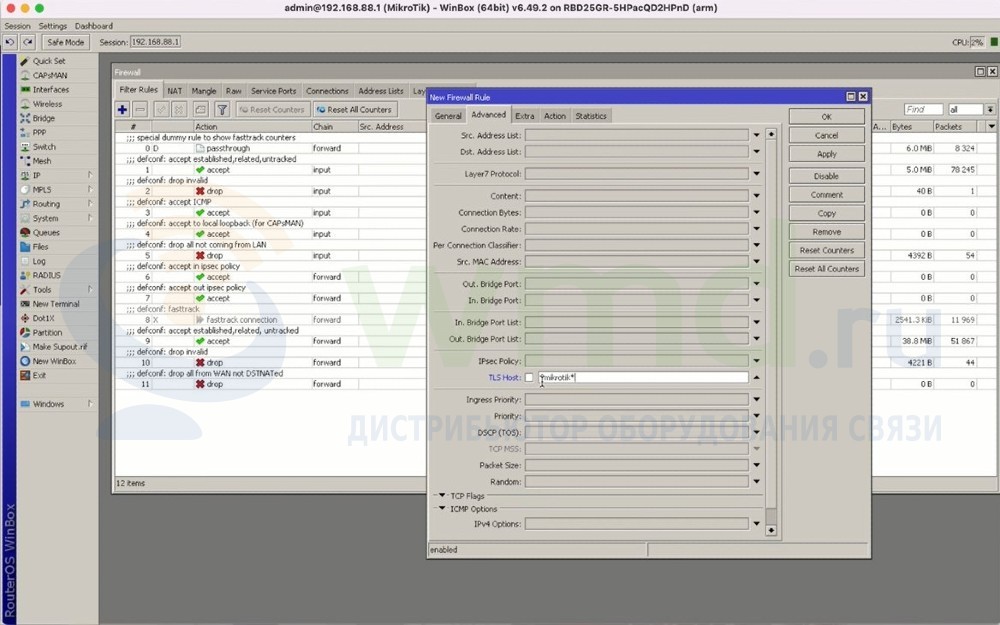Viewport: 1000px width, 625px height.
Task: Expand the Layer7 Protocol field
Action: click(x=756, y=173)
